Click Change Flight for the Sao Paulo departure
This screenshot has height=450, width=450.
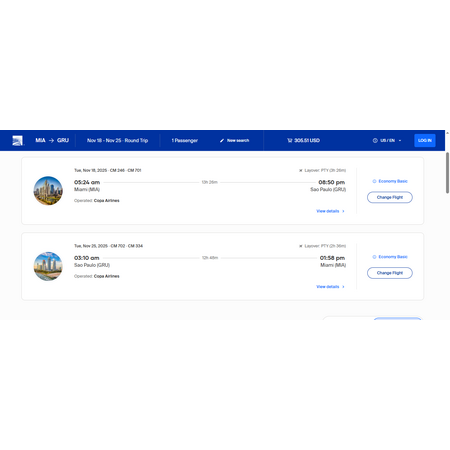pyautogui.click(x=390, y=273)
